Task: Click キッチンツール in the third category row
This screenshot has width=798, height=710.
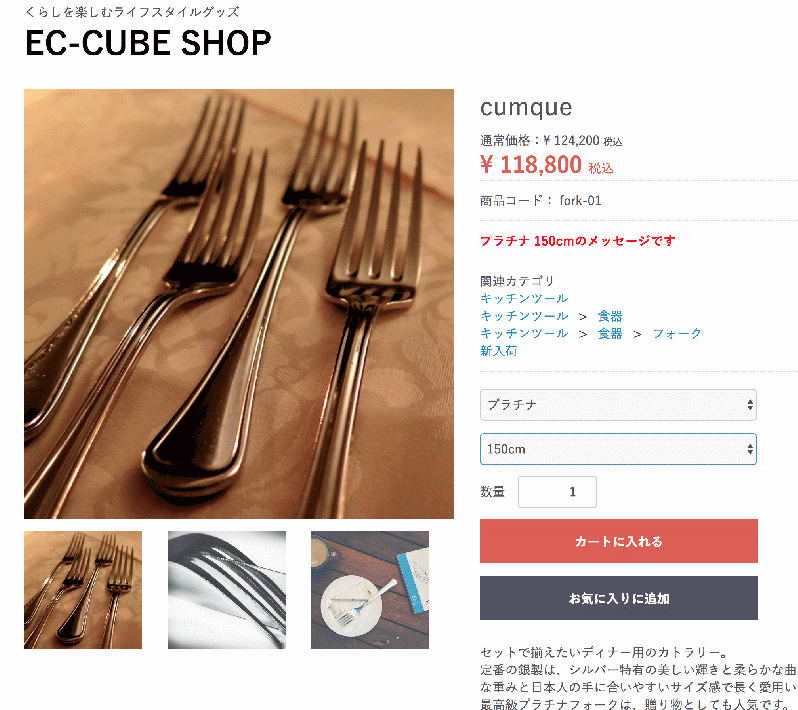Action: [524, 333]
